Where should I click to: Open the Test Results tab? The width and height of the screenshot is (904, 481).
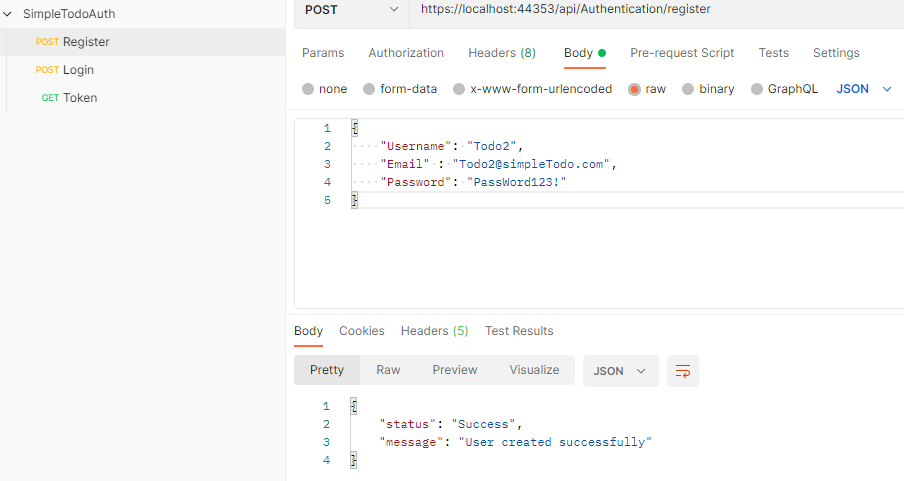coord(519,331)
